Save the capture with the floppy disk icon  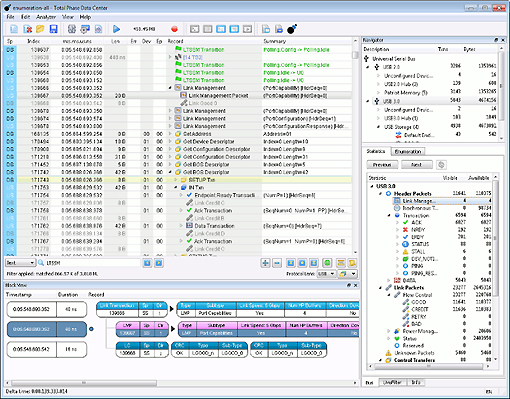tap(53, 29)
